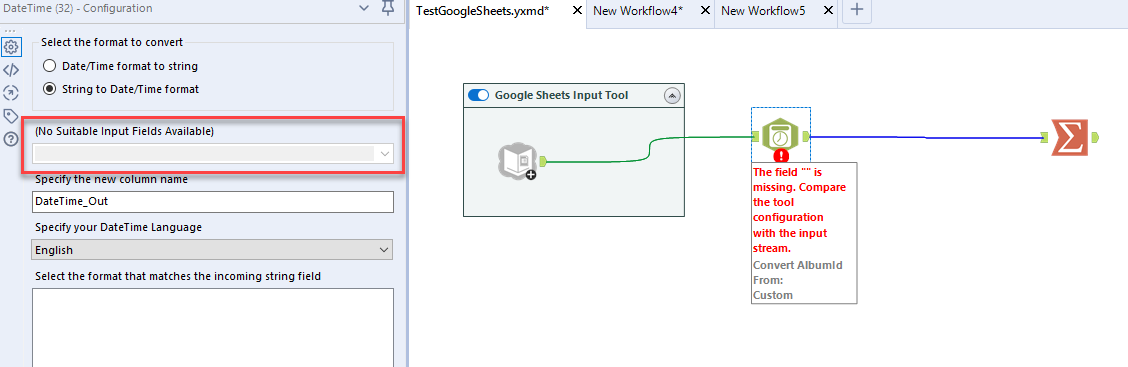
Task: Toggle the Google Sheets Input Tool container
Action: 478,95
